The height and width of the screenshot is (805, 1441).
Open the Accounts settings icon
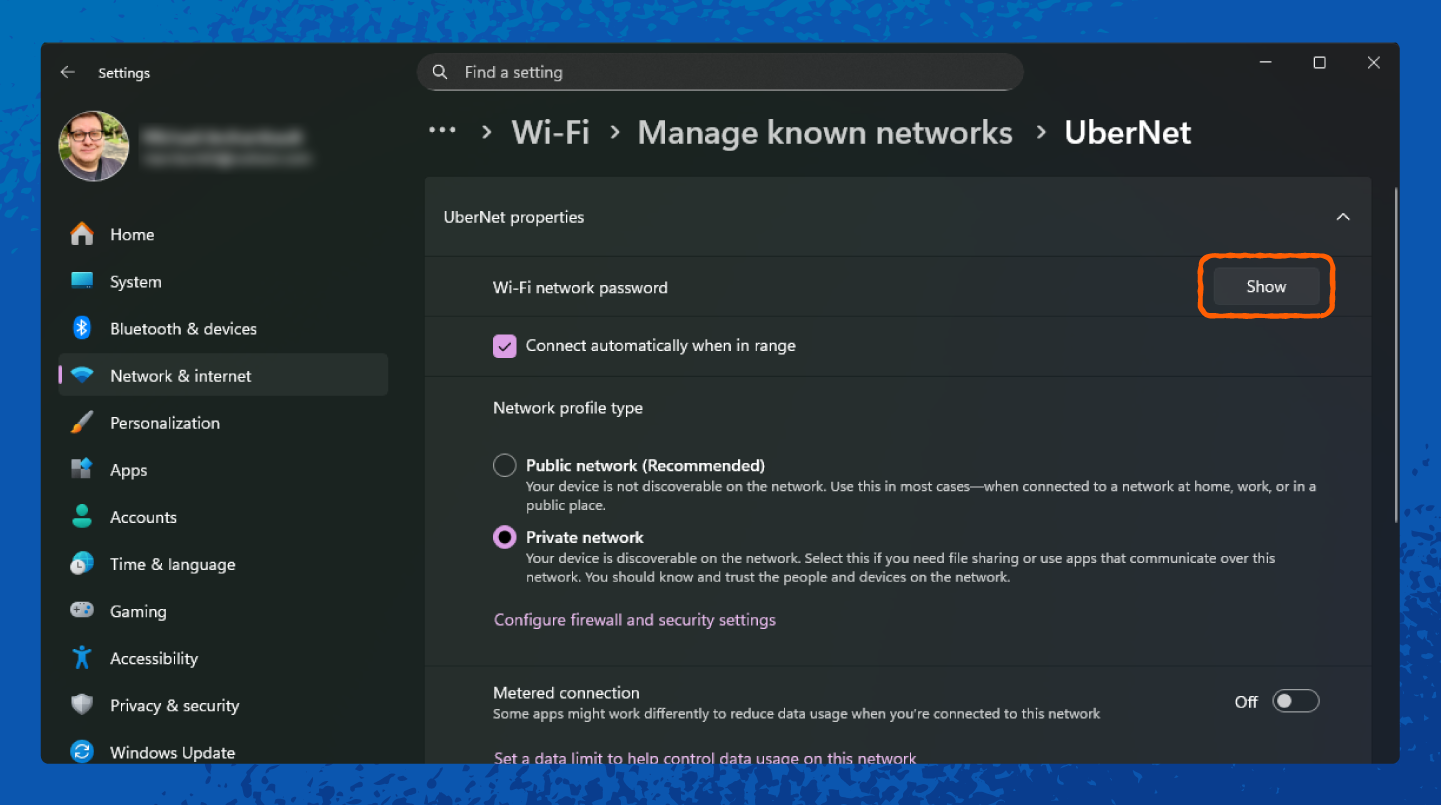[80, 516]
